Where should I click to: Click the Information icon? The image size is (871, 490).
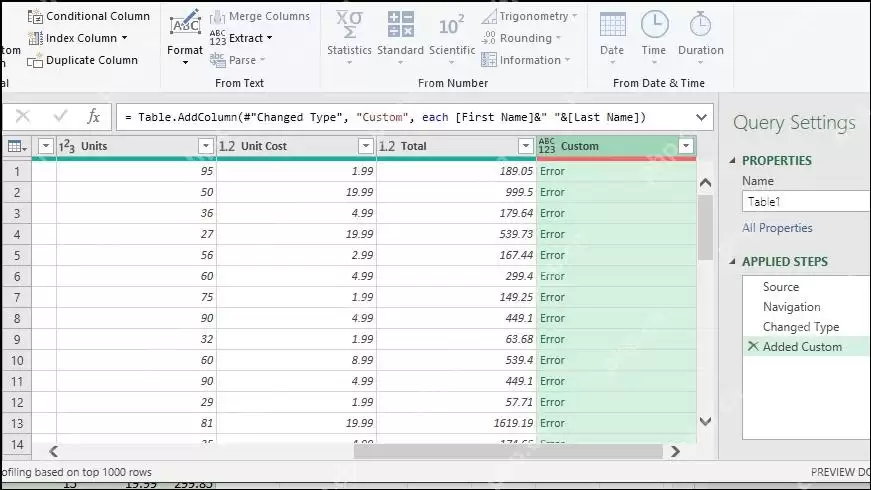pyautogui.click(x=489, y=59)
